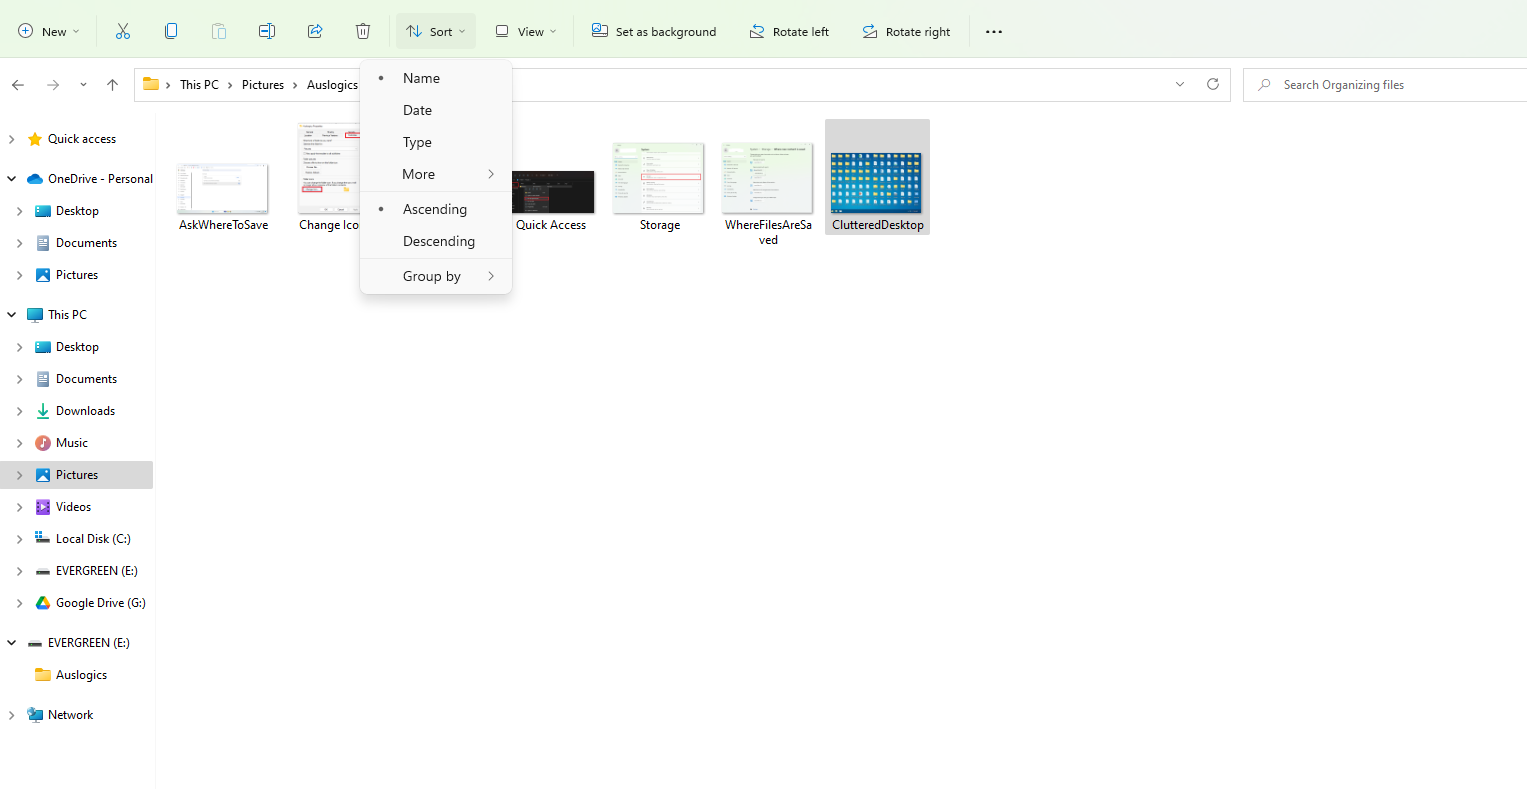Click the Delete trash can icon

point(363,31)
